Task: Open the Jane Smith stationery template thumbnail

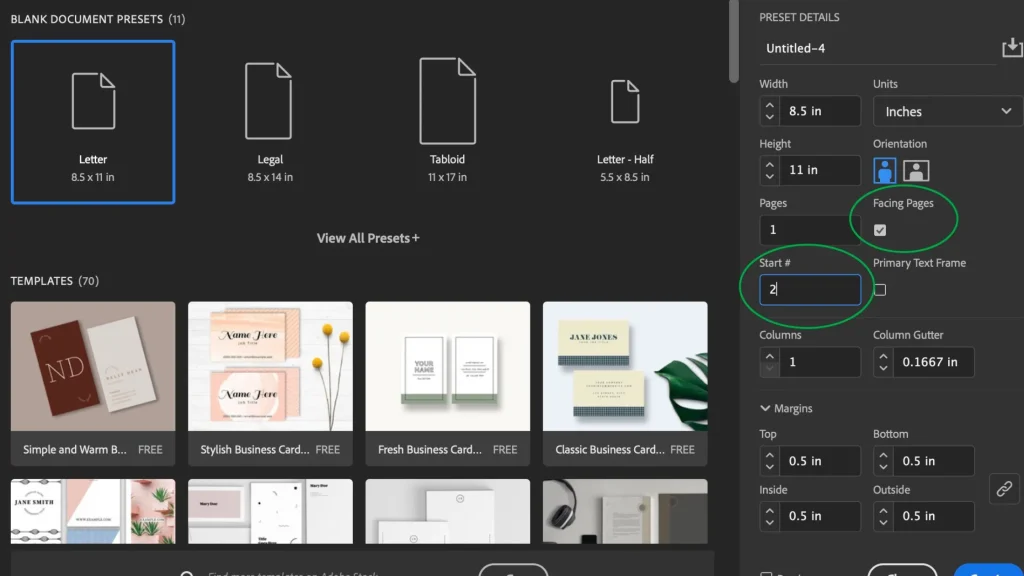Action: pos(93,511)
